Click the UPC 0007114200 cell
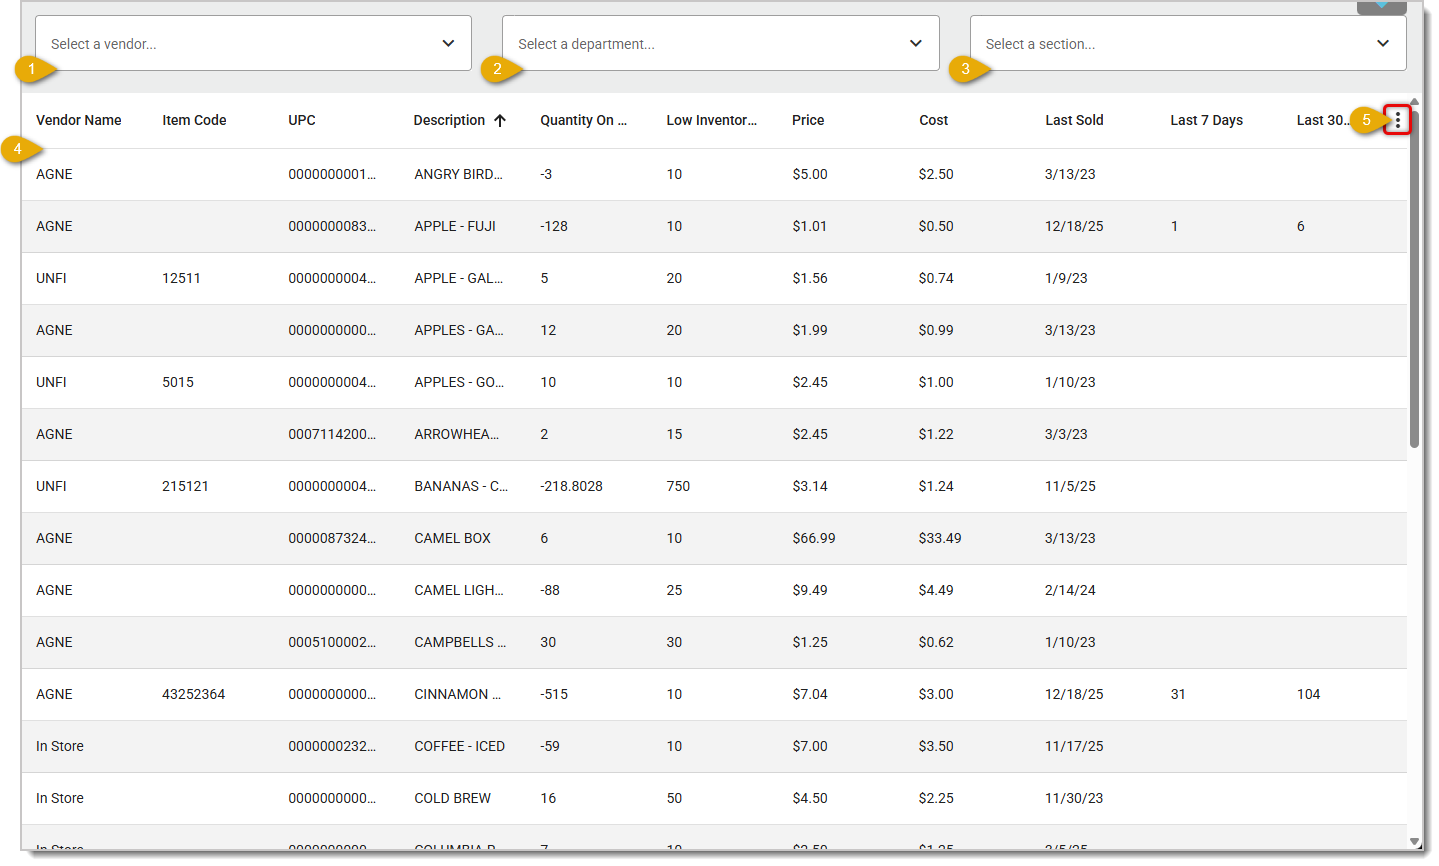Screen dimensions: 1439x866 click(x=332, y=434)
